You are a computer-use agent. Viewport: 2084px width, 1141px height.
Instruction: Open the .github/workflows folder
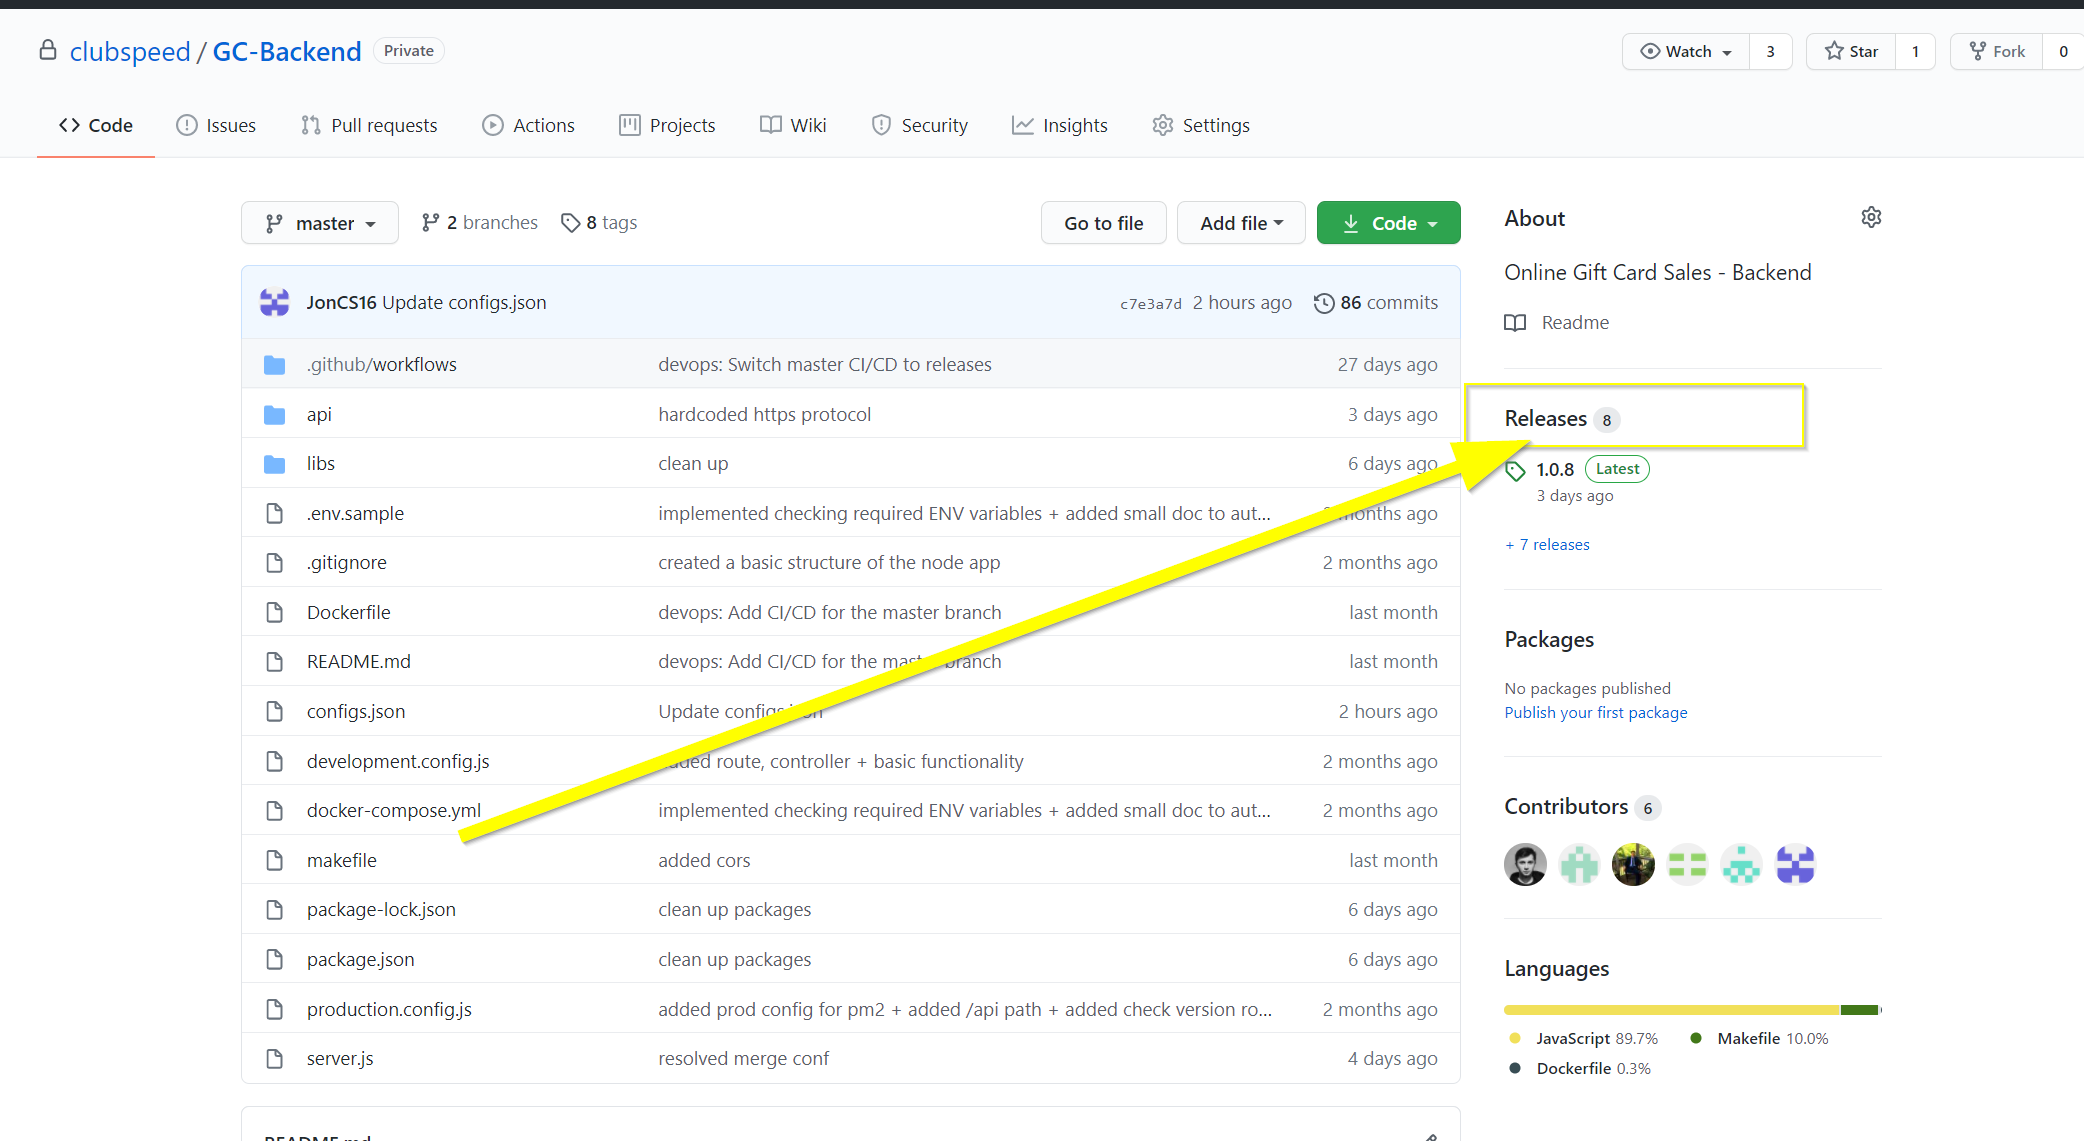click(382, 365)
